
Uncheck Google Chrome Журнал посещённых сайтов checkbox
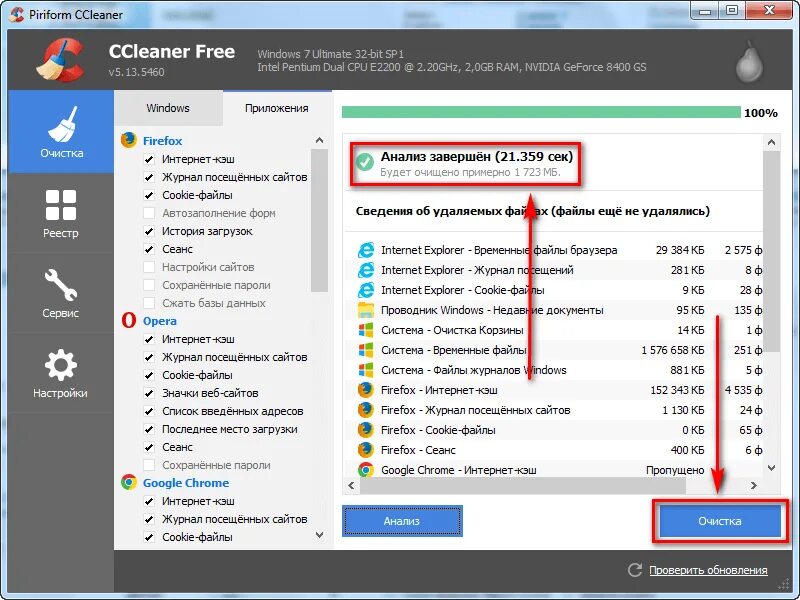pyautogui.click(x=149, y=519)
